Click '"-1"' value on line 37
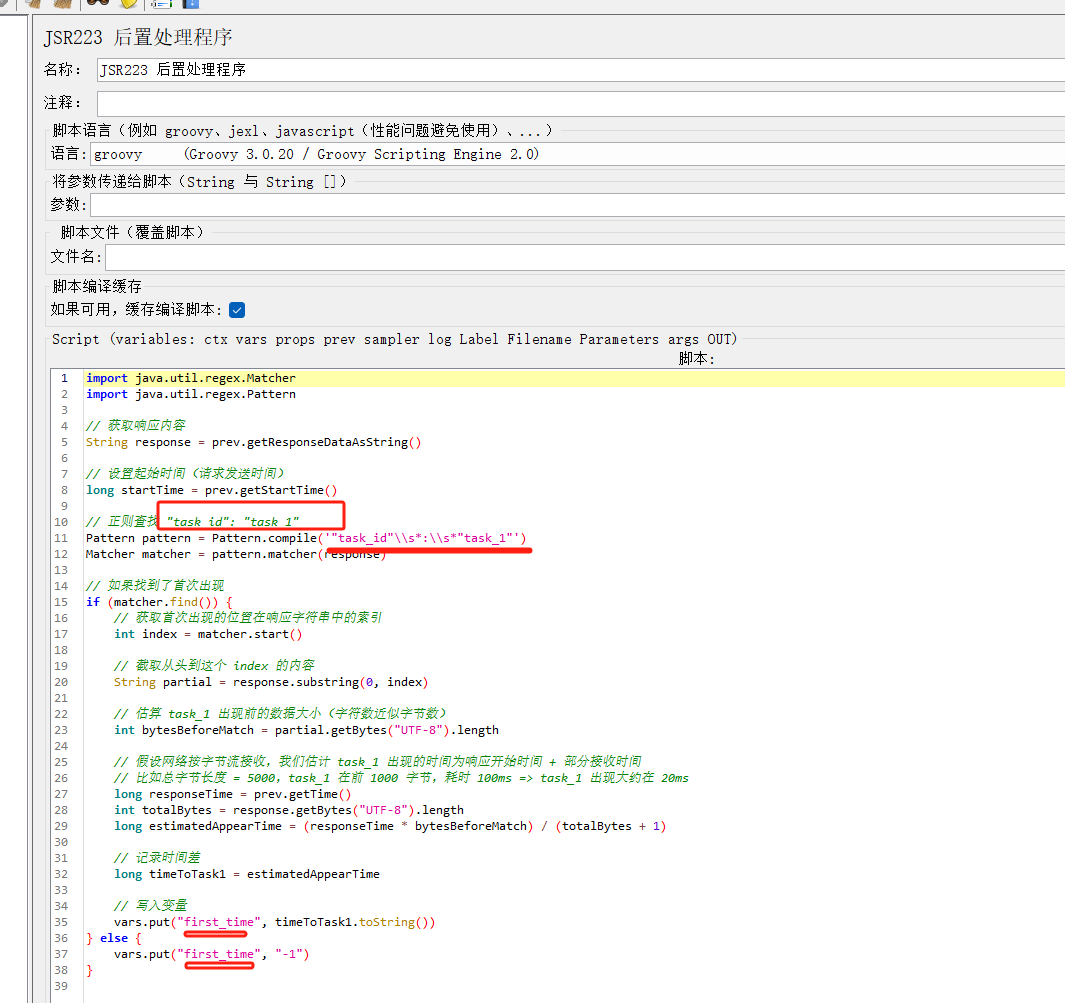 [289, 955]
